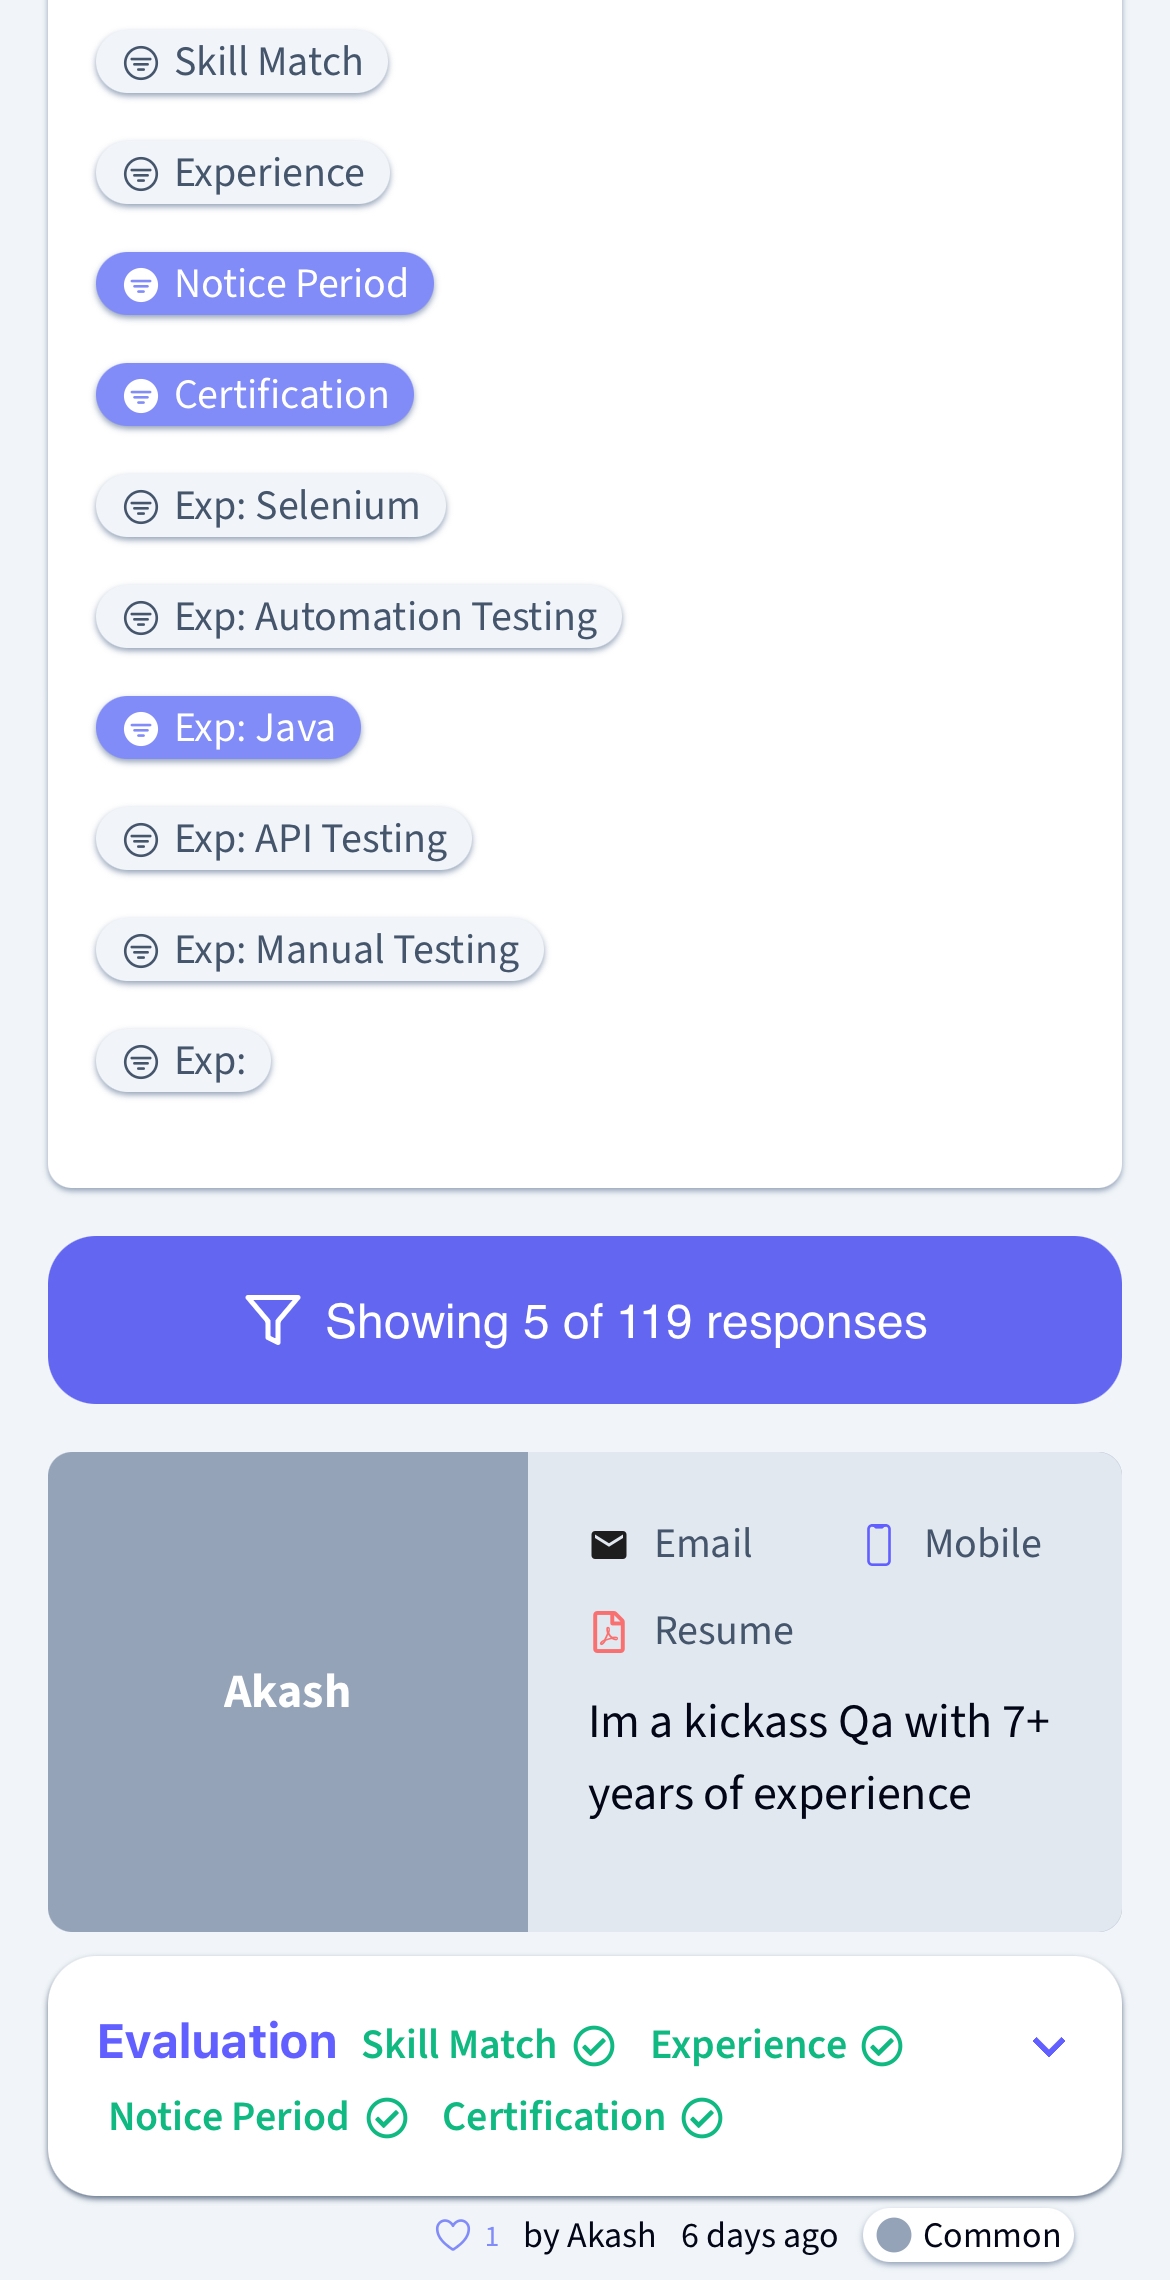The height and width of the screenshot is (2280, 1170).
Task: Turn off the Exp: Java filter
Action: tap(228, 728)
